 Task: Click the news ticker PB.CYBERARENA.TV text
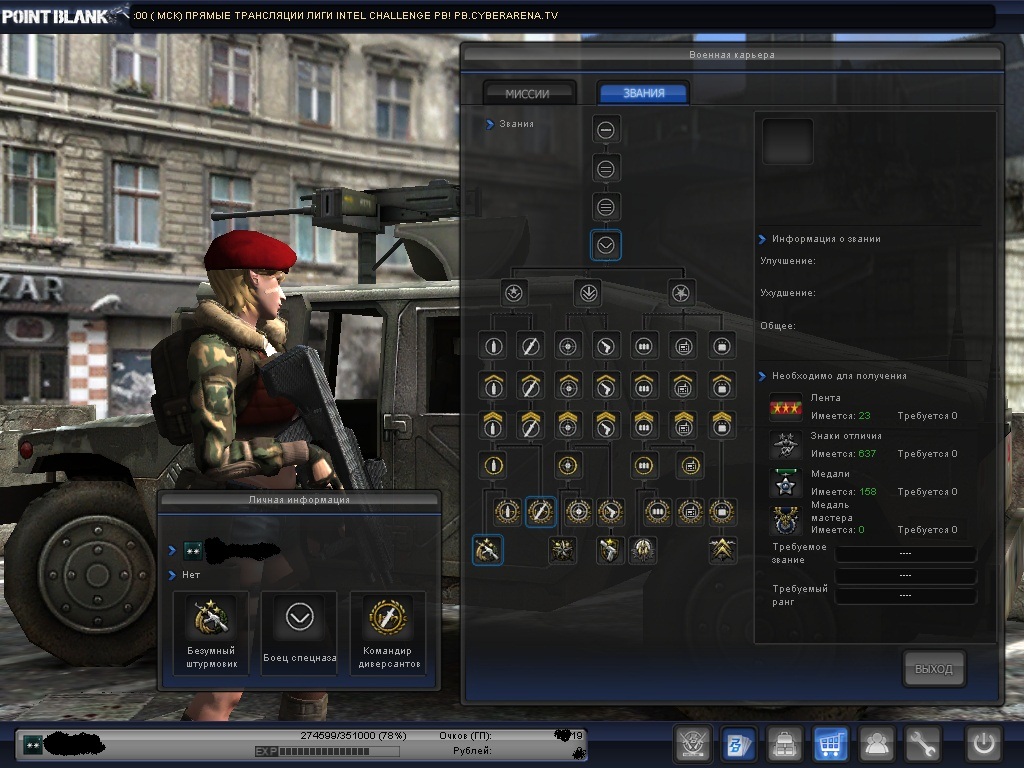[x=506, y=16]
